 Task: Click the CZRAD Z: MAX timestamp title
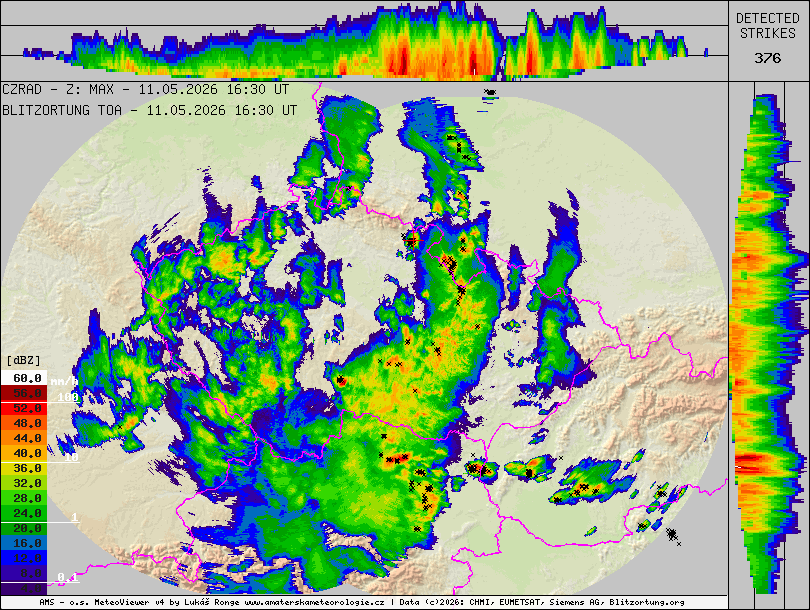[x=146, y=89]
